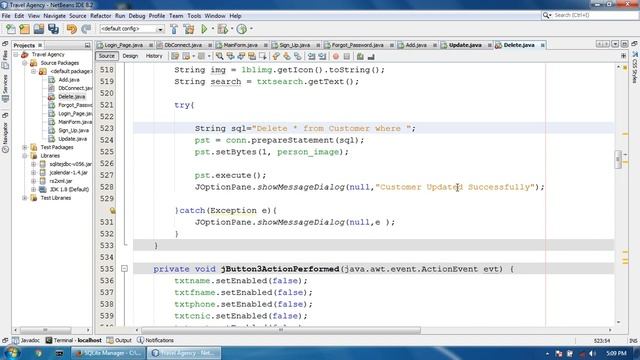The image size is (640, 360).
Task: Run the project with the green arrow
Action: (204, 29)
